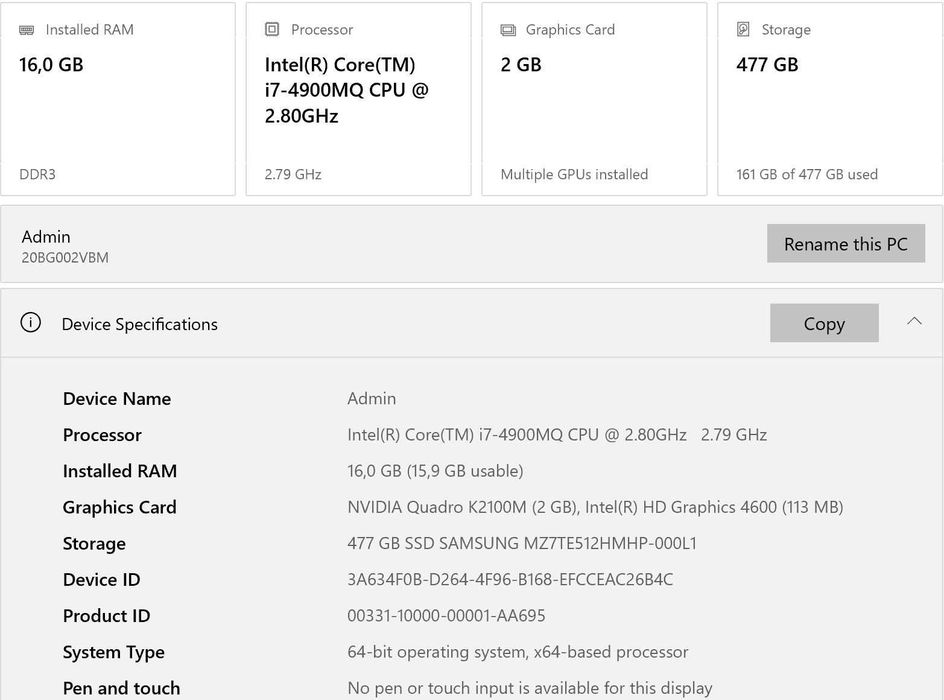Viewport: 944px width, 700px height.
Task: Collapse the Device Specifications section
Action: coord(914,322)
